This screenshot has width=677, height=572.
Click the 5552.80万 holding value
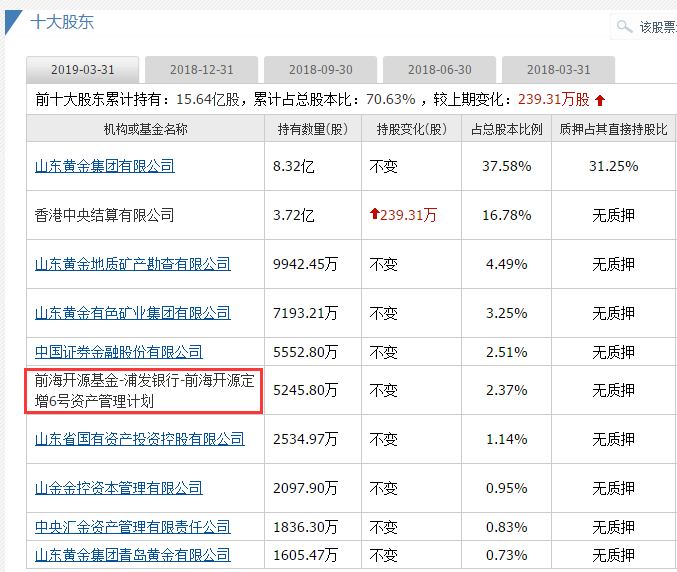[305, 352]
